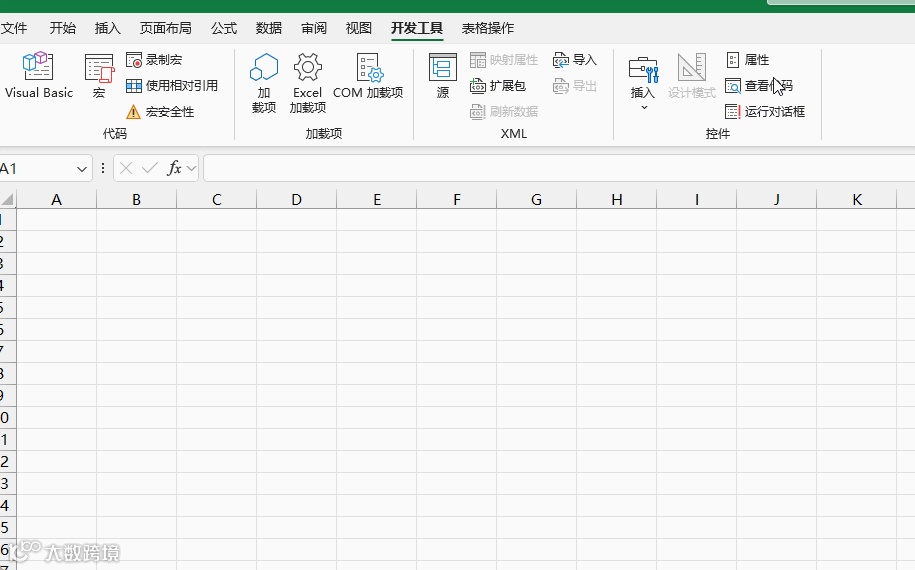The image size is (915, 570).
Task: Select column H header
Action: [x=616, y=200]
